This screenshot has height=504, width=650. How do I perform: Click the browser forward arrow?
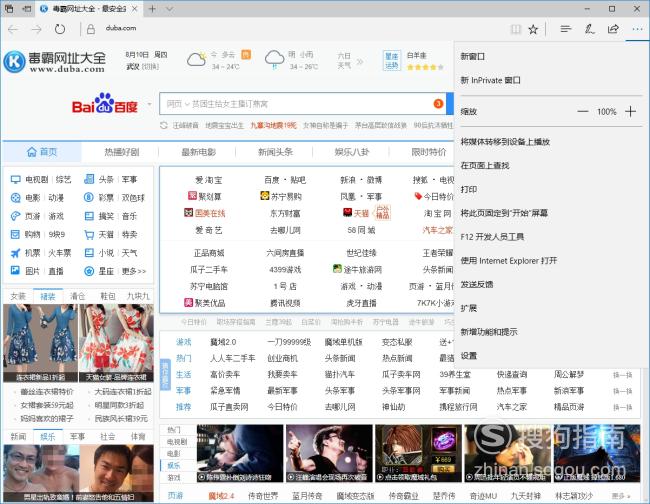[37, 29]
